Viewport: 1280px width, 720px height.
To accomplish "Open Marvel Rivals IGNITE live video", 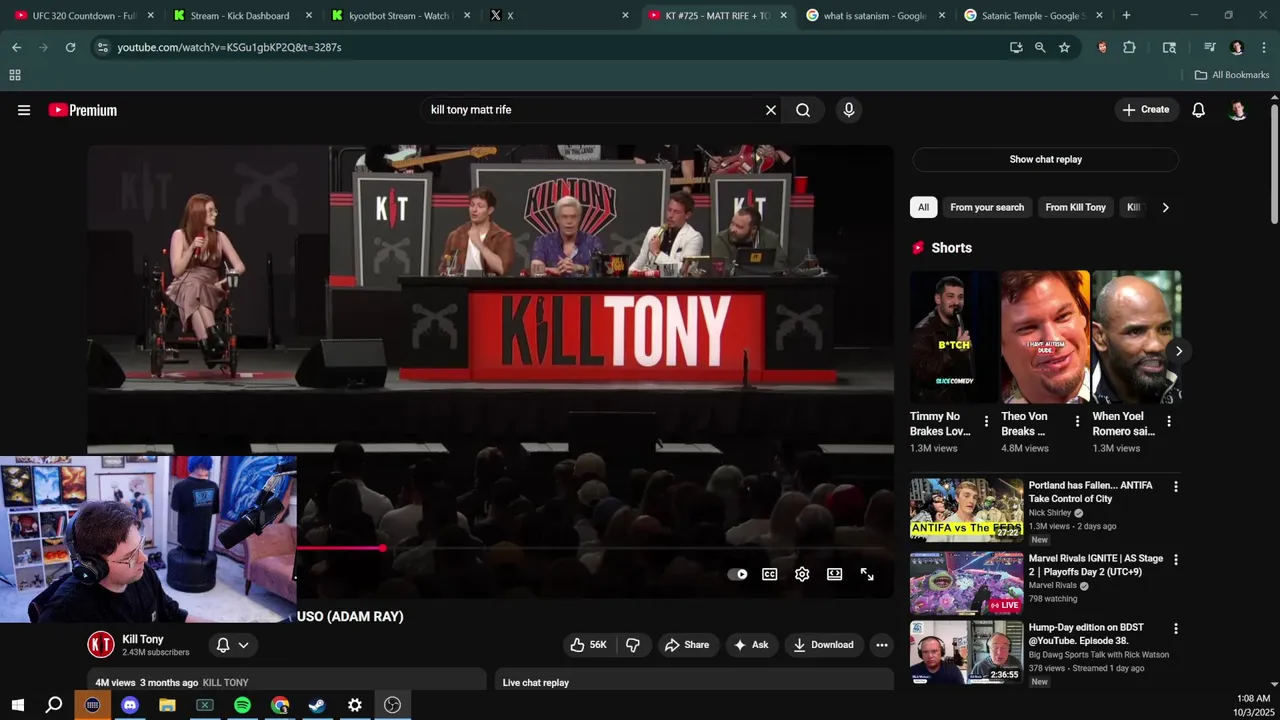I will 966,583.
